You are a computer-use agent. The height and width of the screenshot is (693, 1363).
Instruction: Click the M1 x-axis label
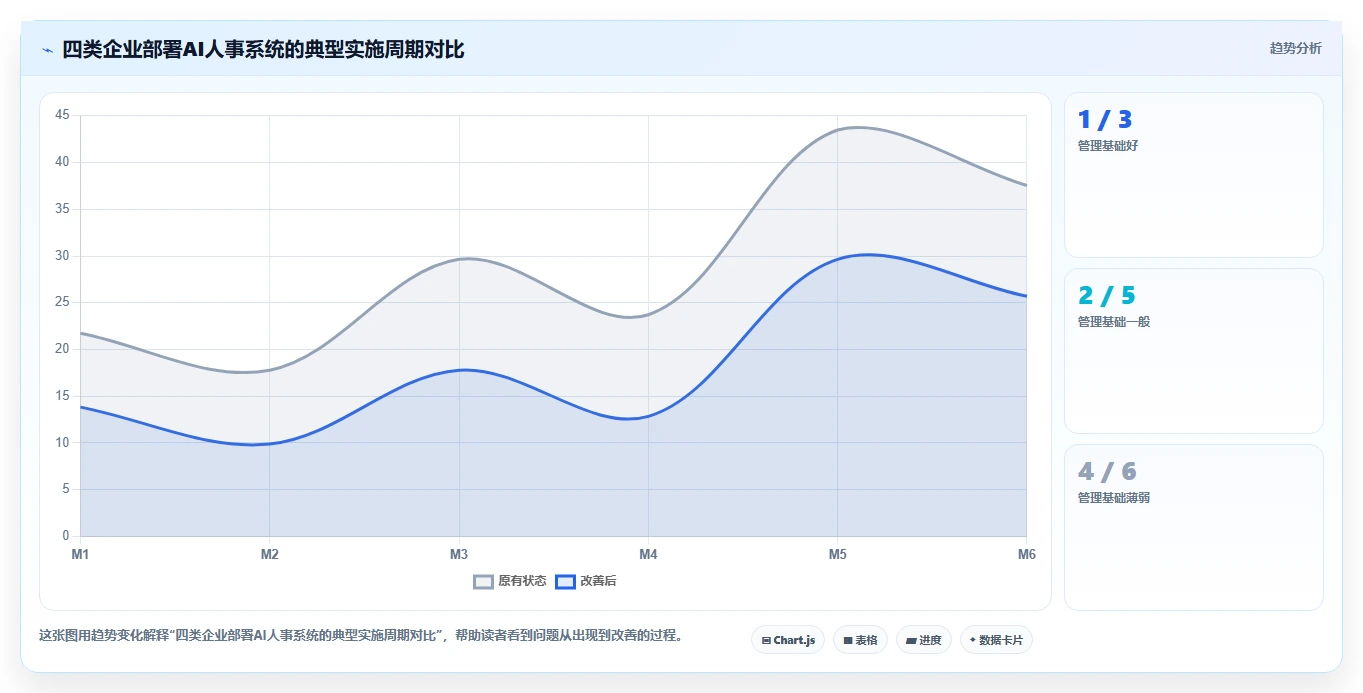[x=80, y=553]
